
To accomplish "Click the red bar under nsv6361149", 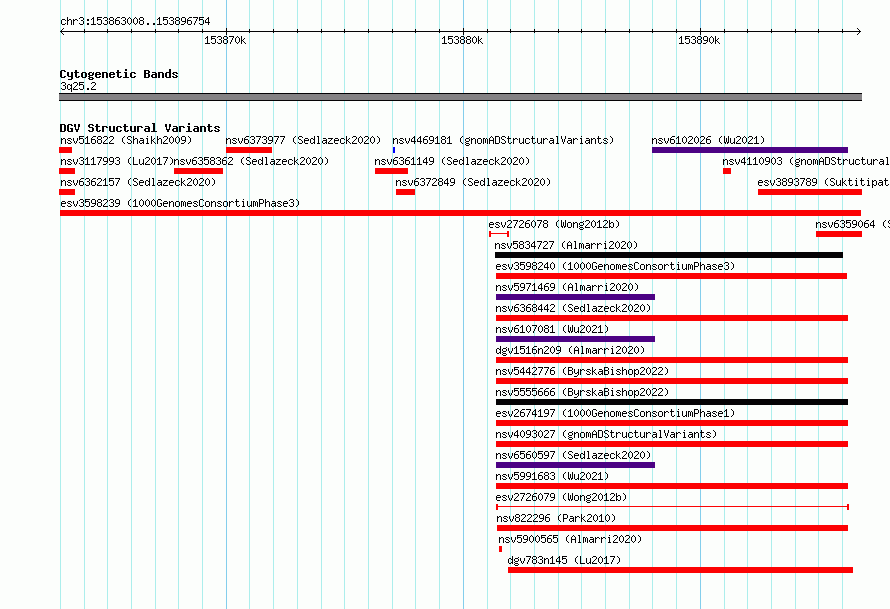I will point(392,171).
